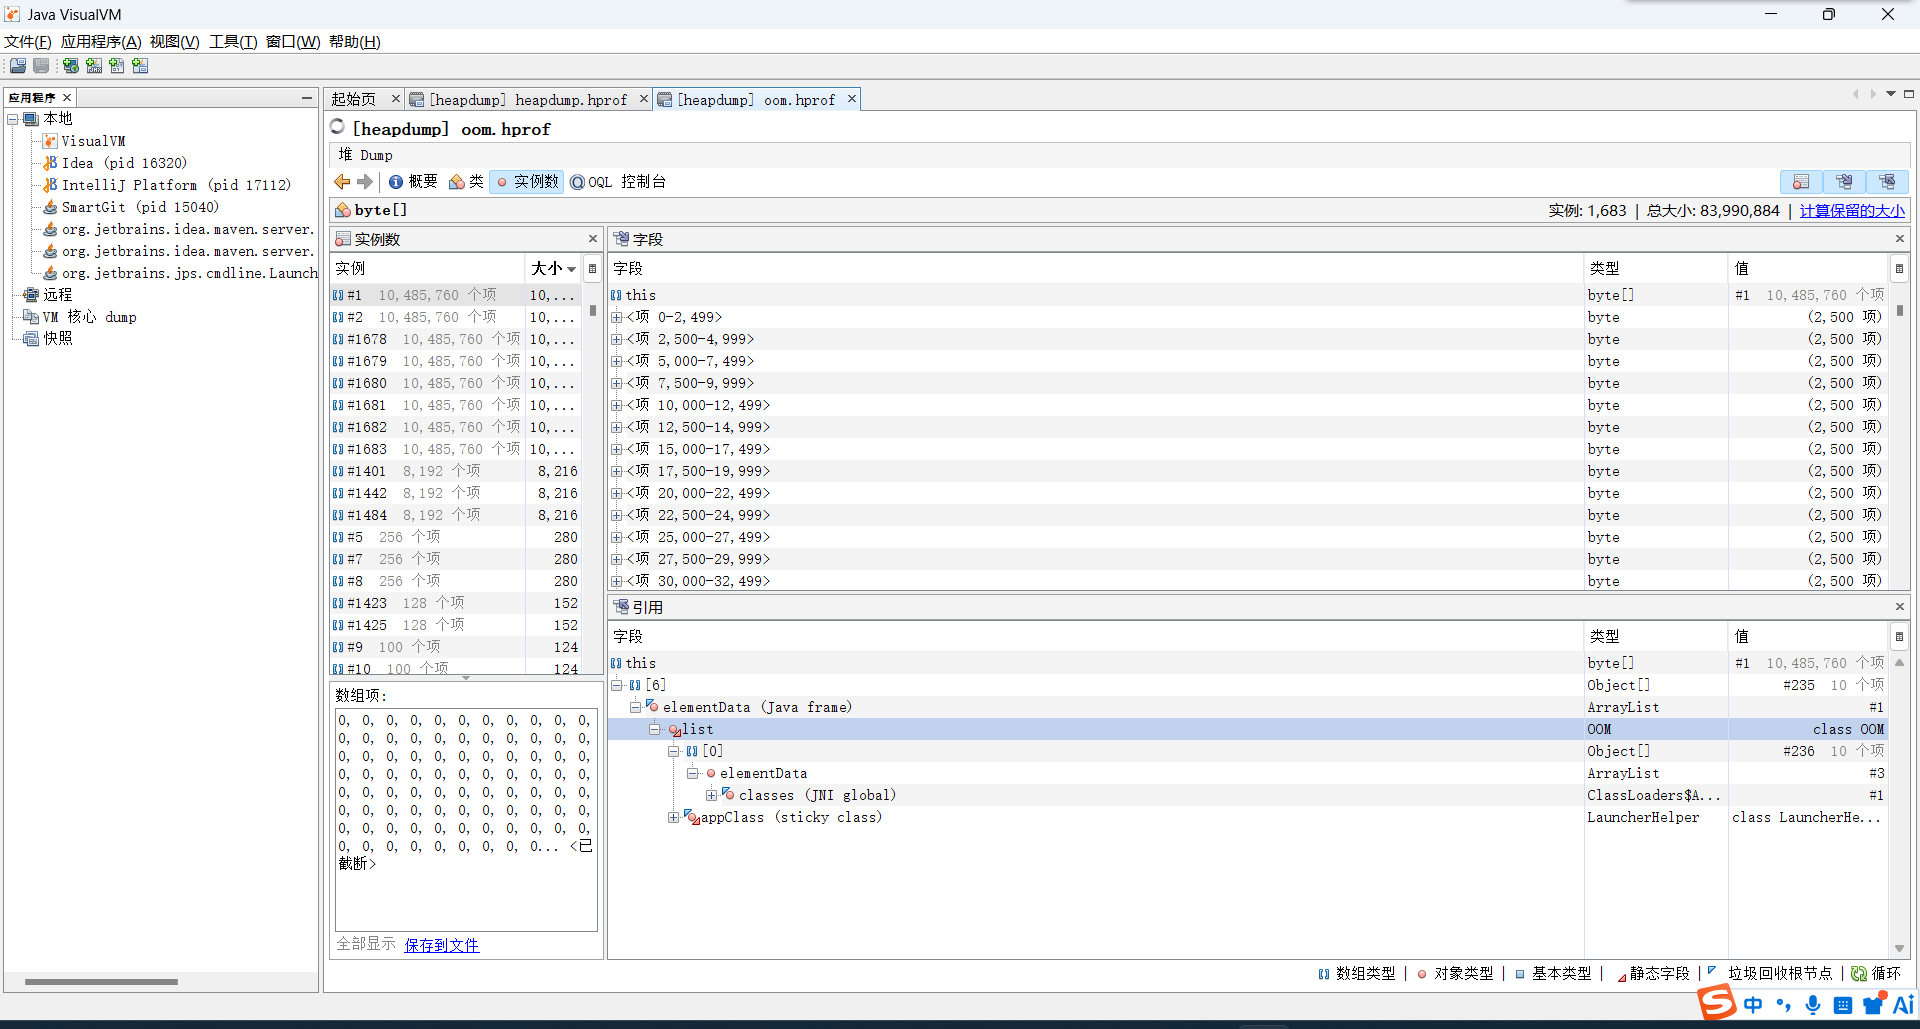1920x1029 pixels.
Task: Maximize the editor window area
Action: (x=1909, y=94)
